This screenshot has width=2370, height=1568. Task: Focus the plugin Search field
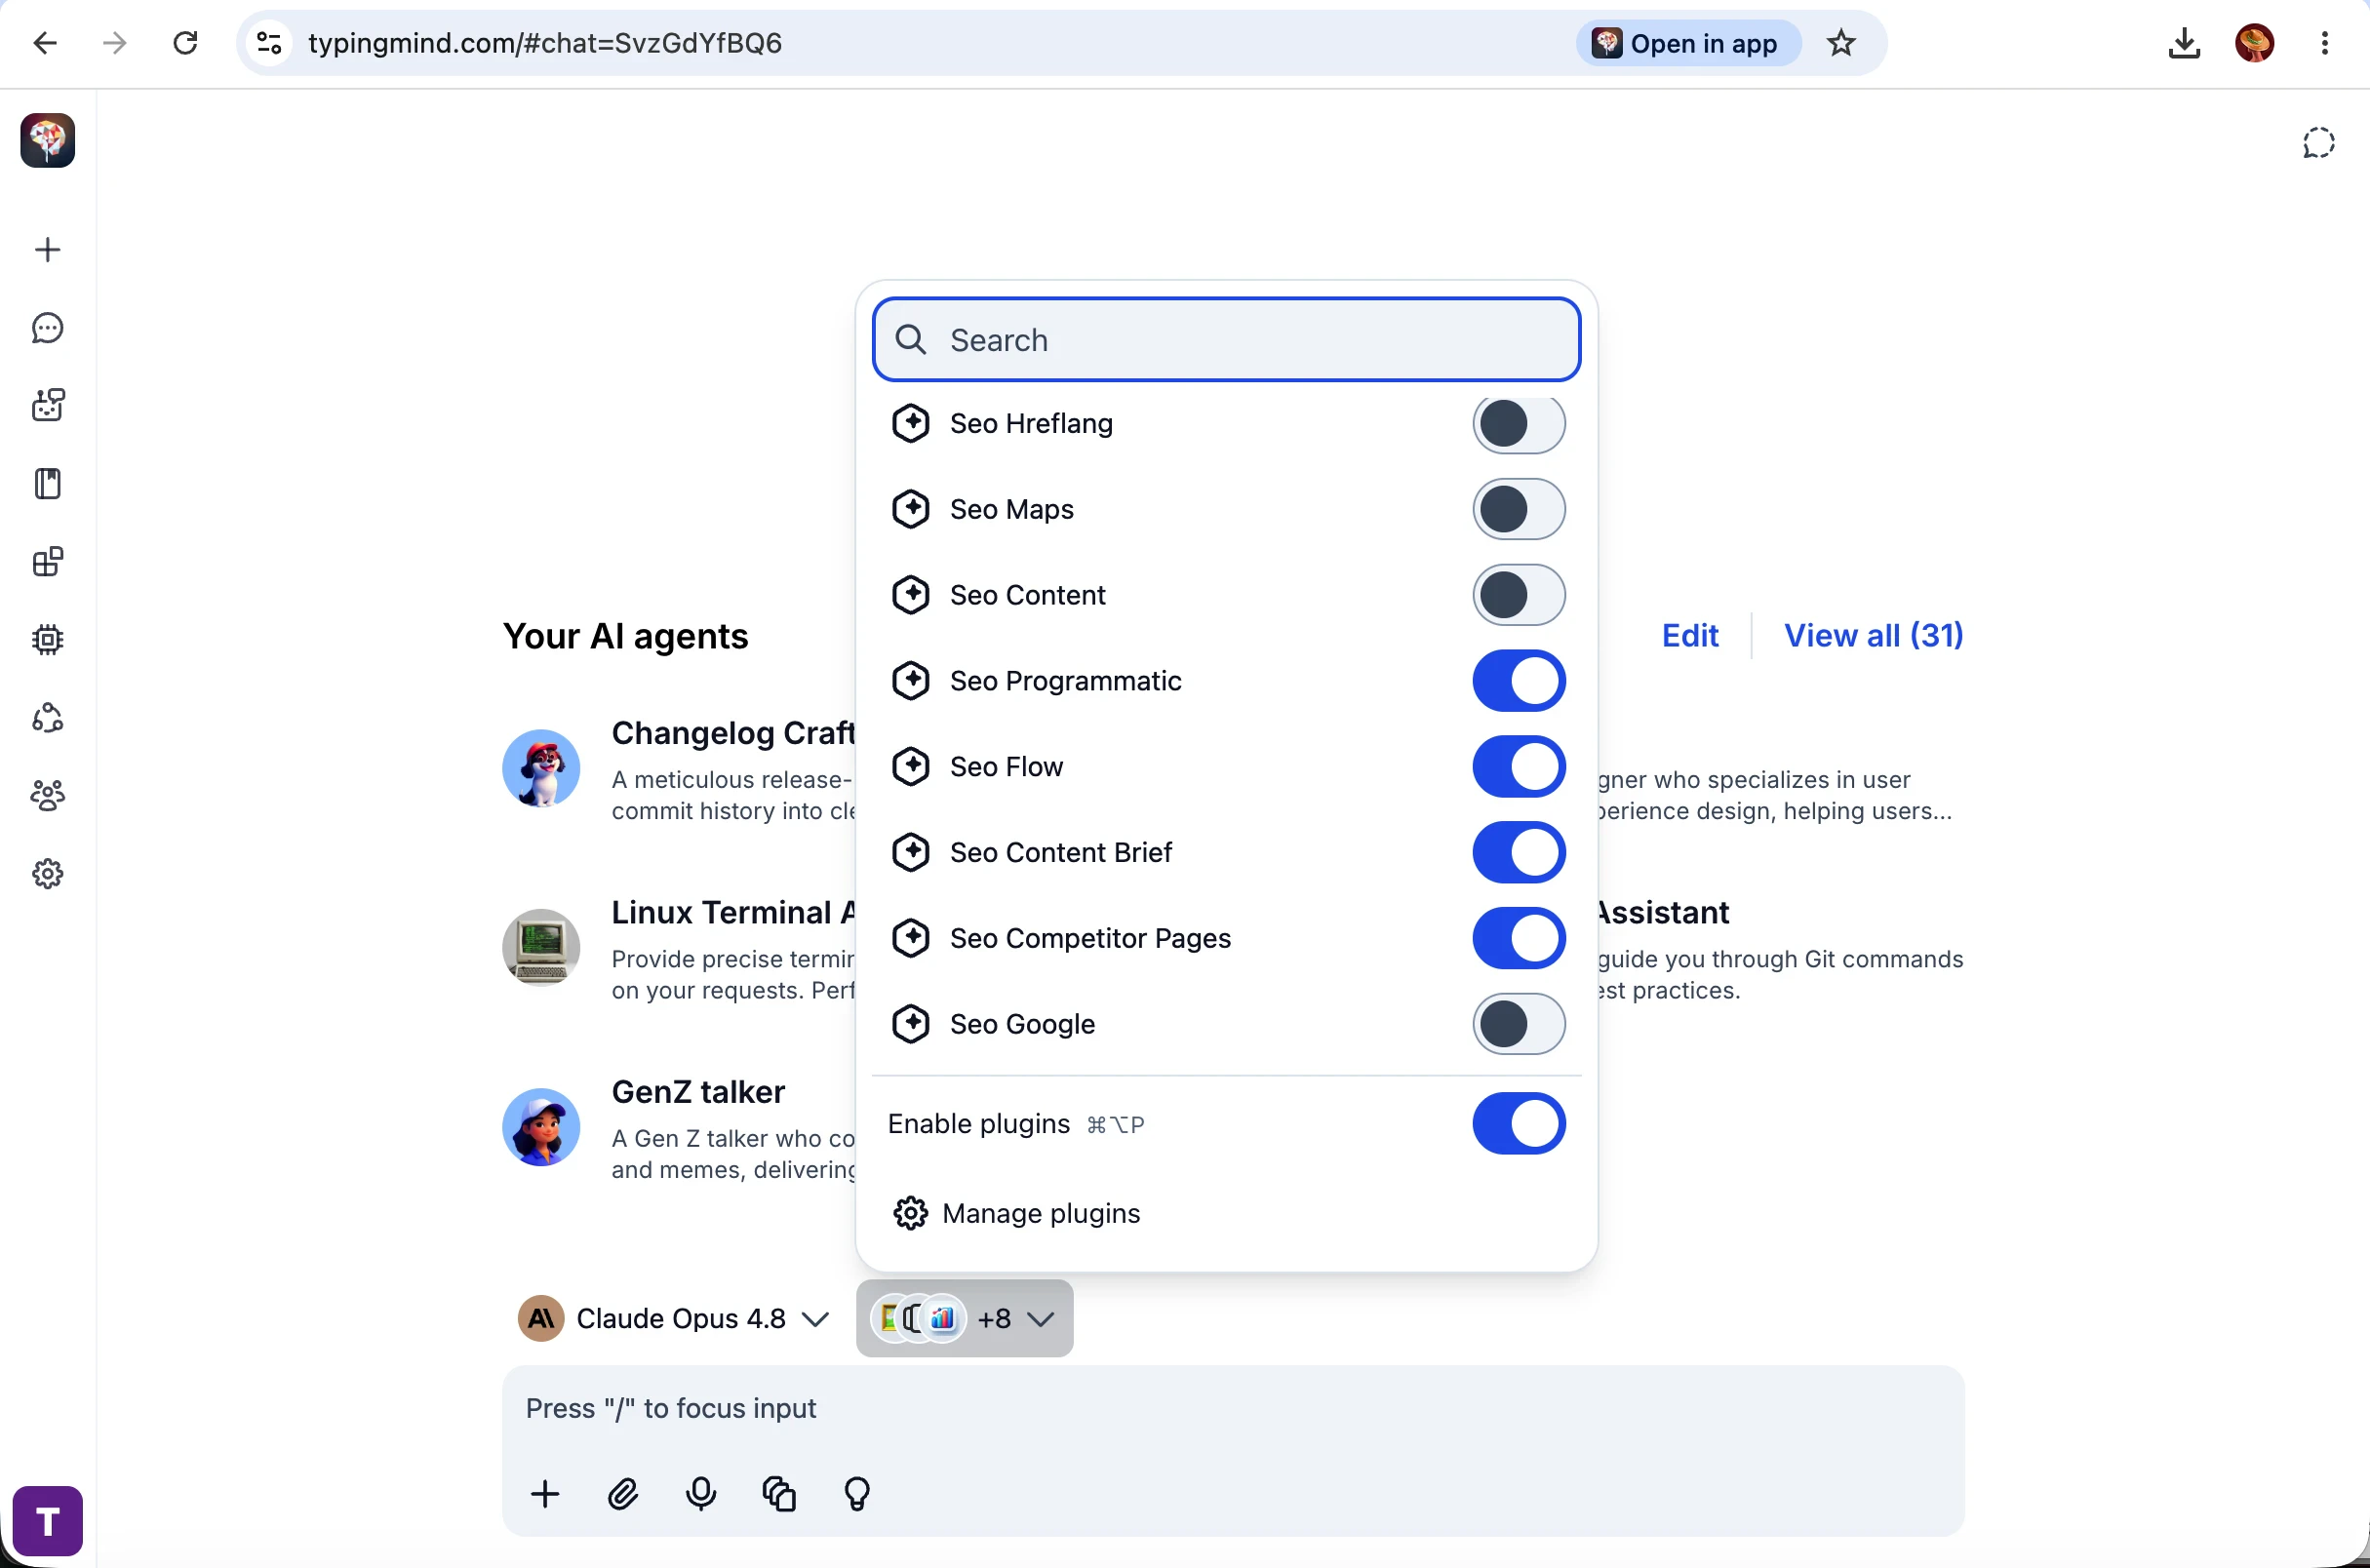coord(1226,340)
